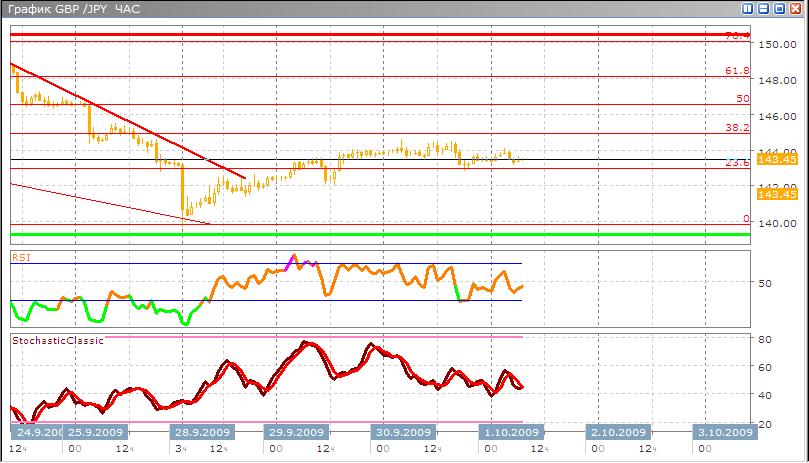Click the 29.9.2009 date marker
The image size is (809, 463).
point(297,433)
